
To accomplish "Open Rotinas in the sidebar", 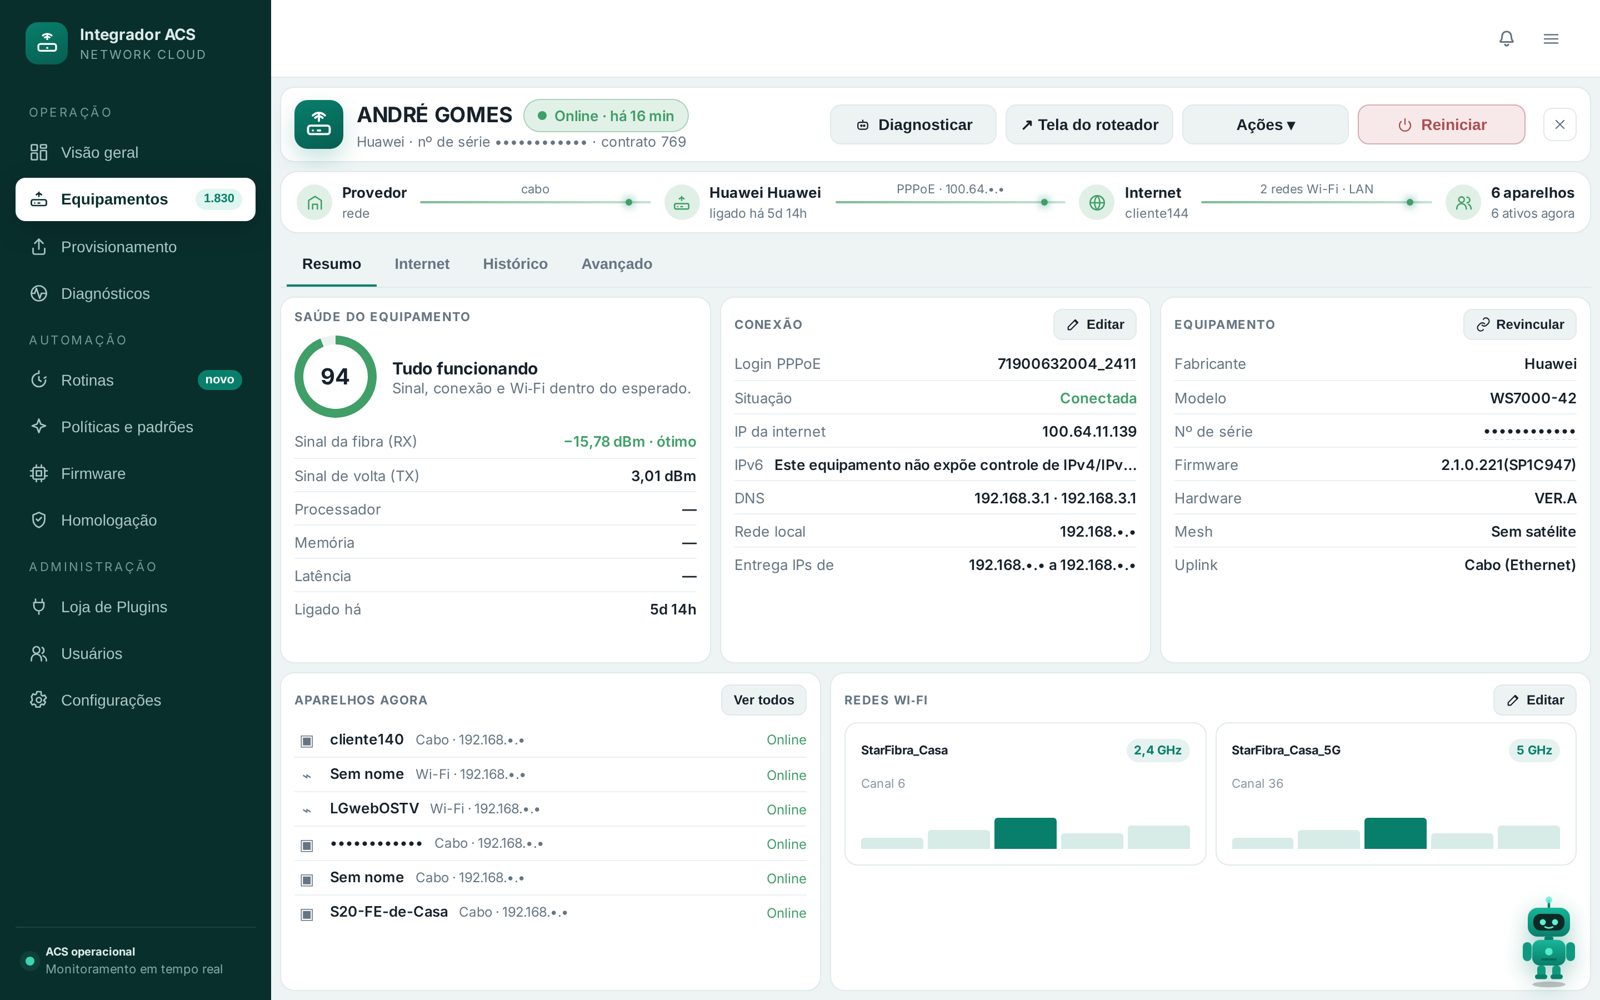I will pos(135,380).
